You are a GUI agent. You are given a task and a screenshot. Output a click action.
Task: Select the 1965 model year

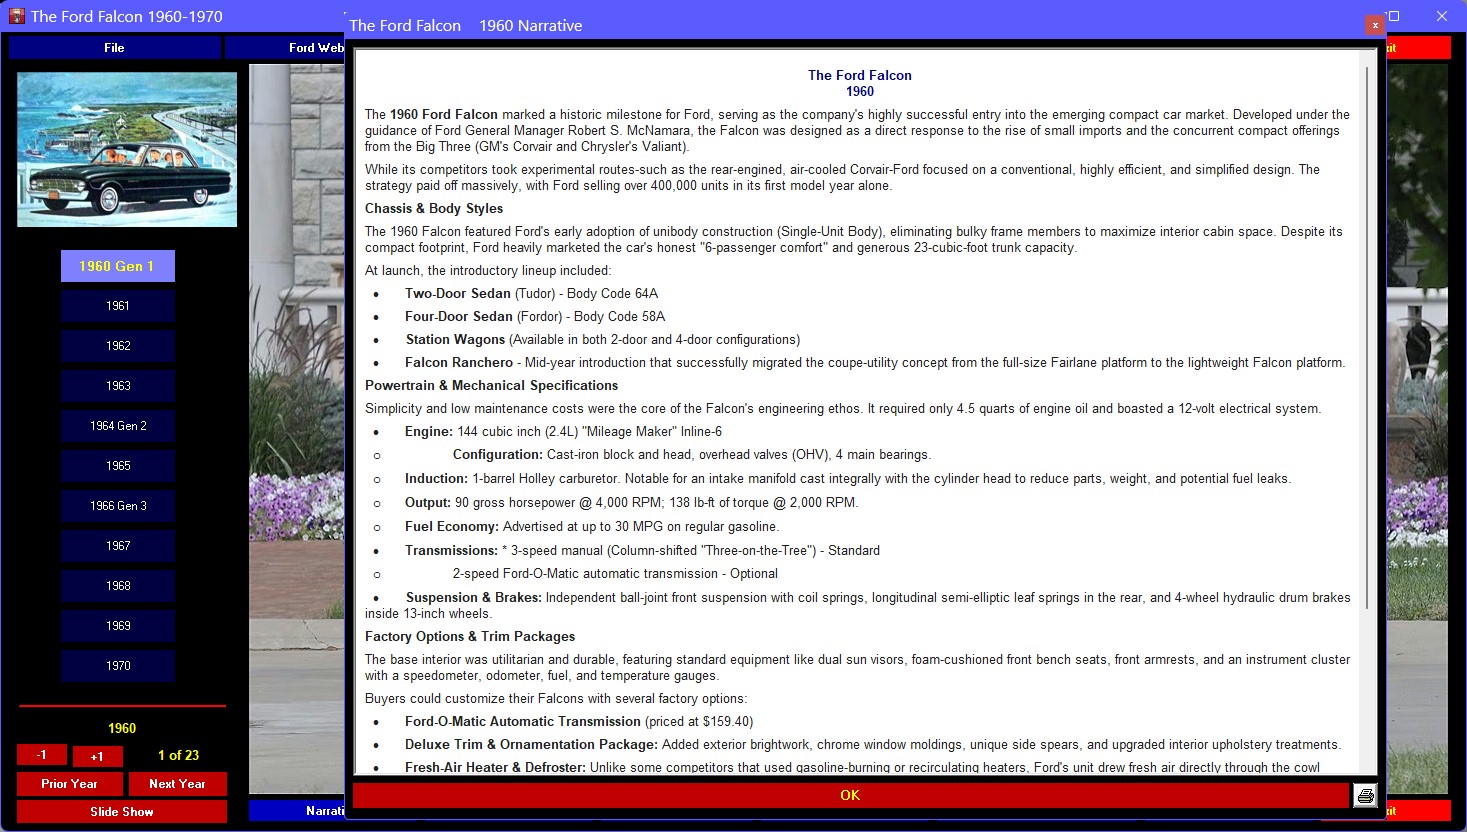118,466
